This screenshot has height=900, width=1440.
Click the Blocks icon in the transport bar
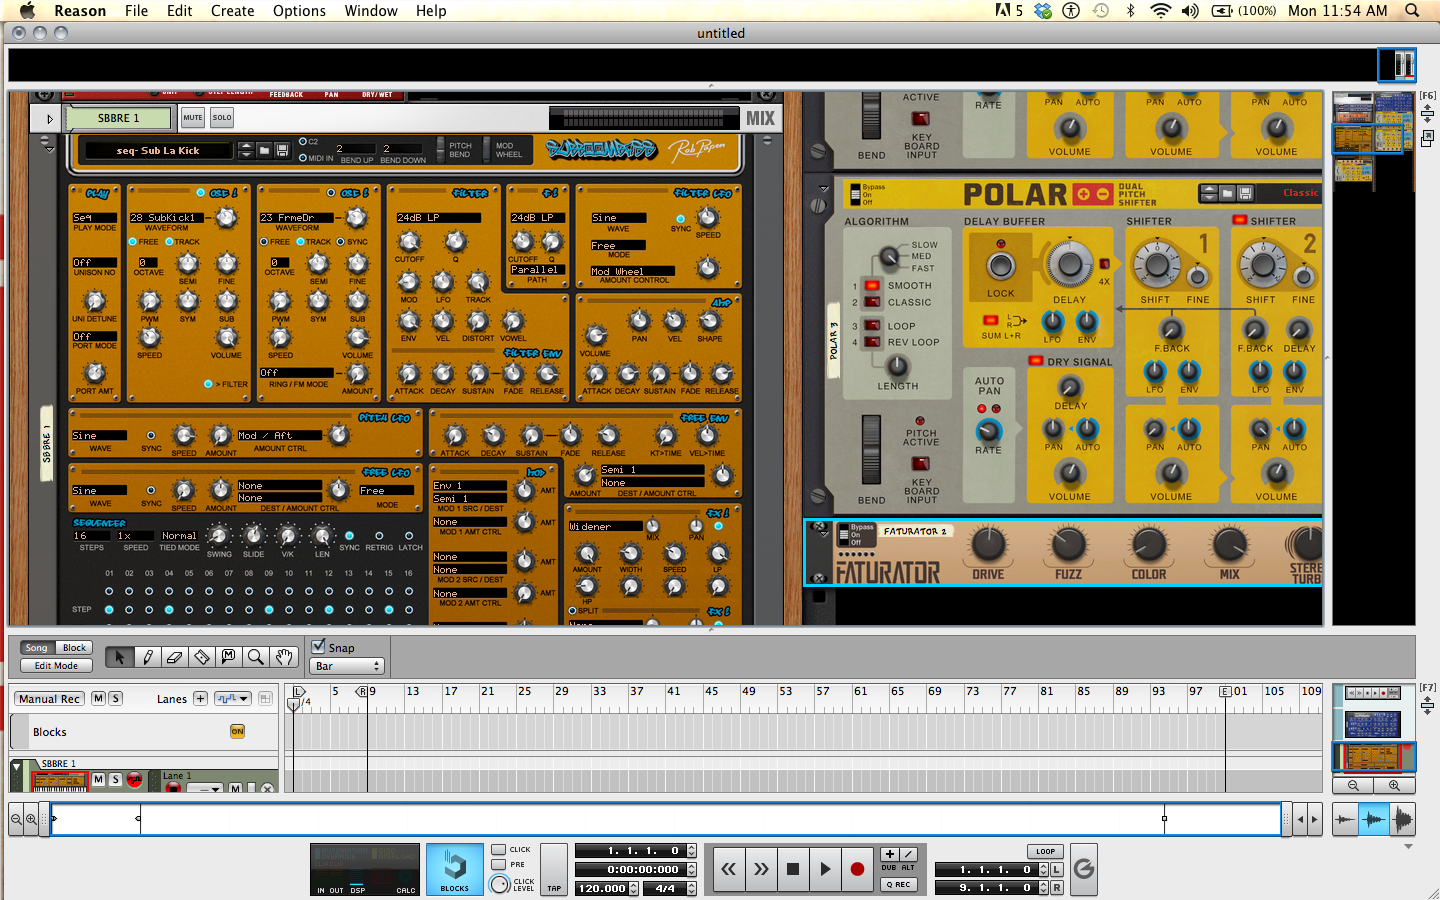click(455, 869)
